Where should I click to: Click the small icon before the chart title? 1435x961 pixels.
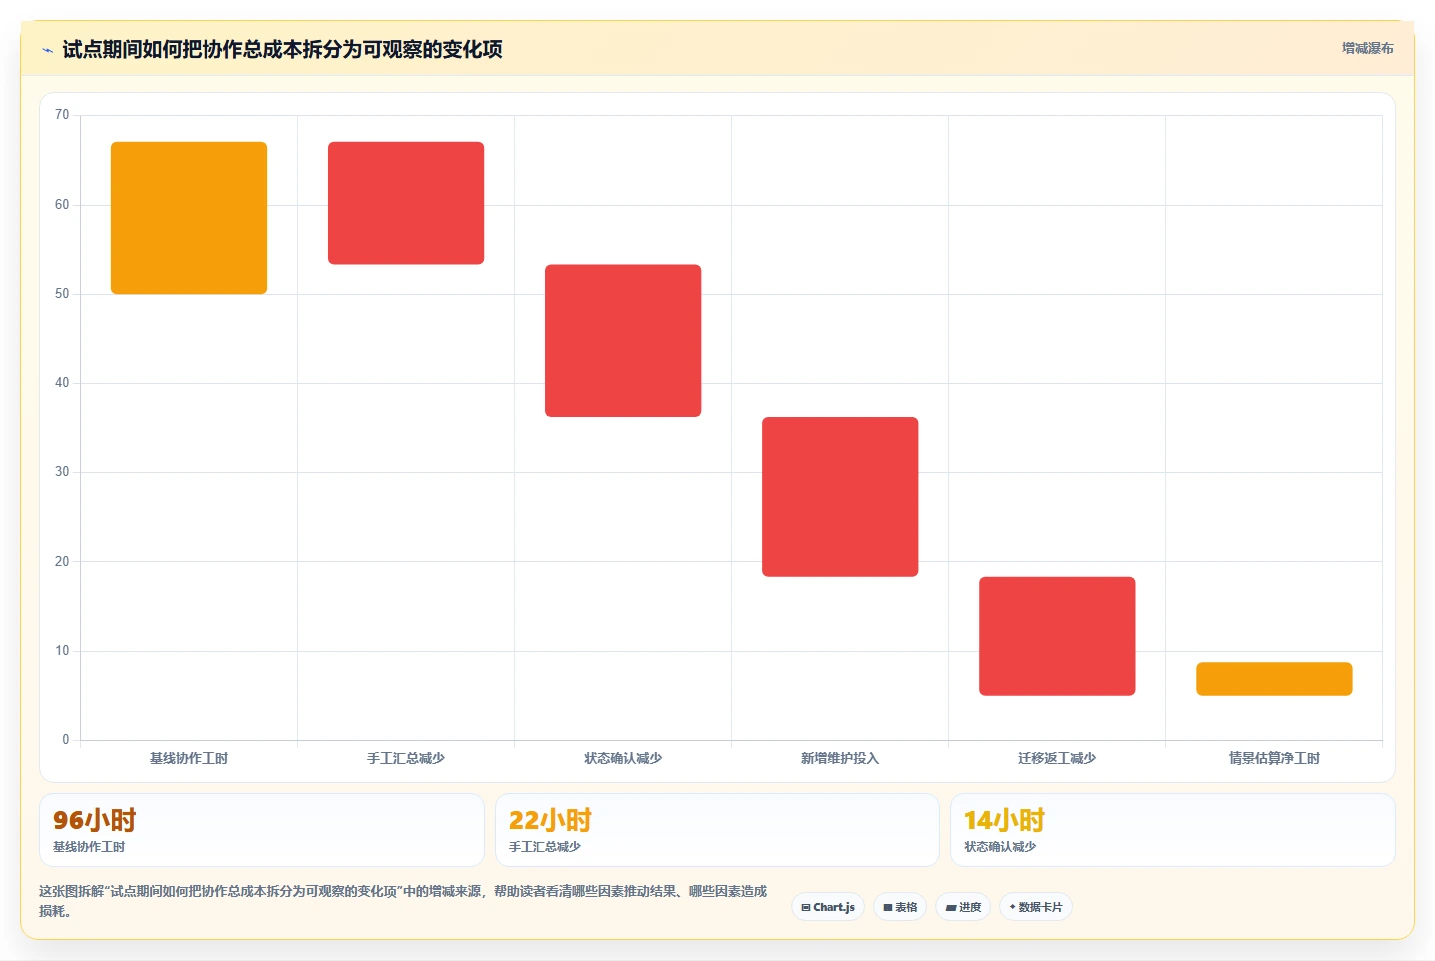pyautogui.click(x=47, y=50)
